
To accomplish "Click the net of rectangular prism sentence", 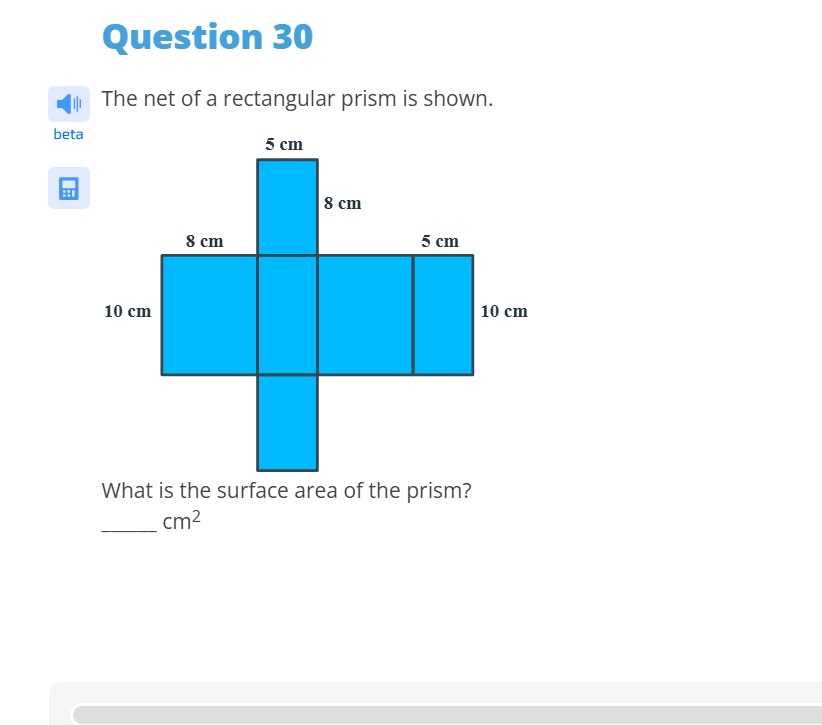I will tap(297, 99).
